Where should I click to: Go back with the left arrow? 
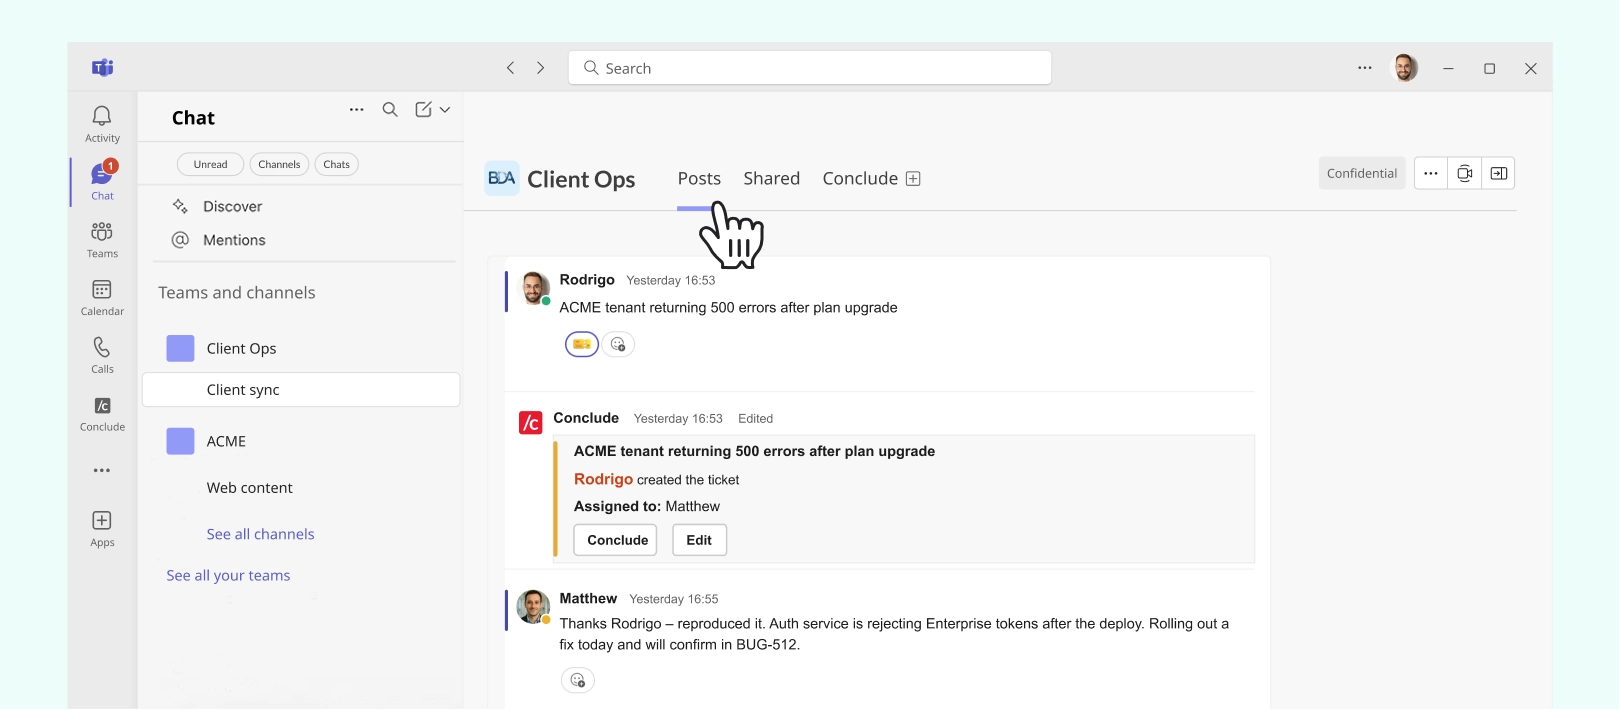510,68
